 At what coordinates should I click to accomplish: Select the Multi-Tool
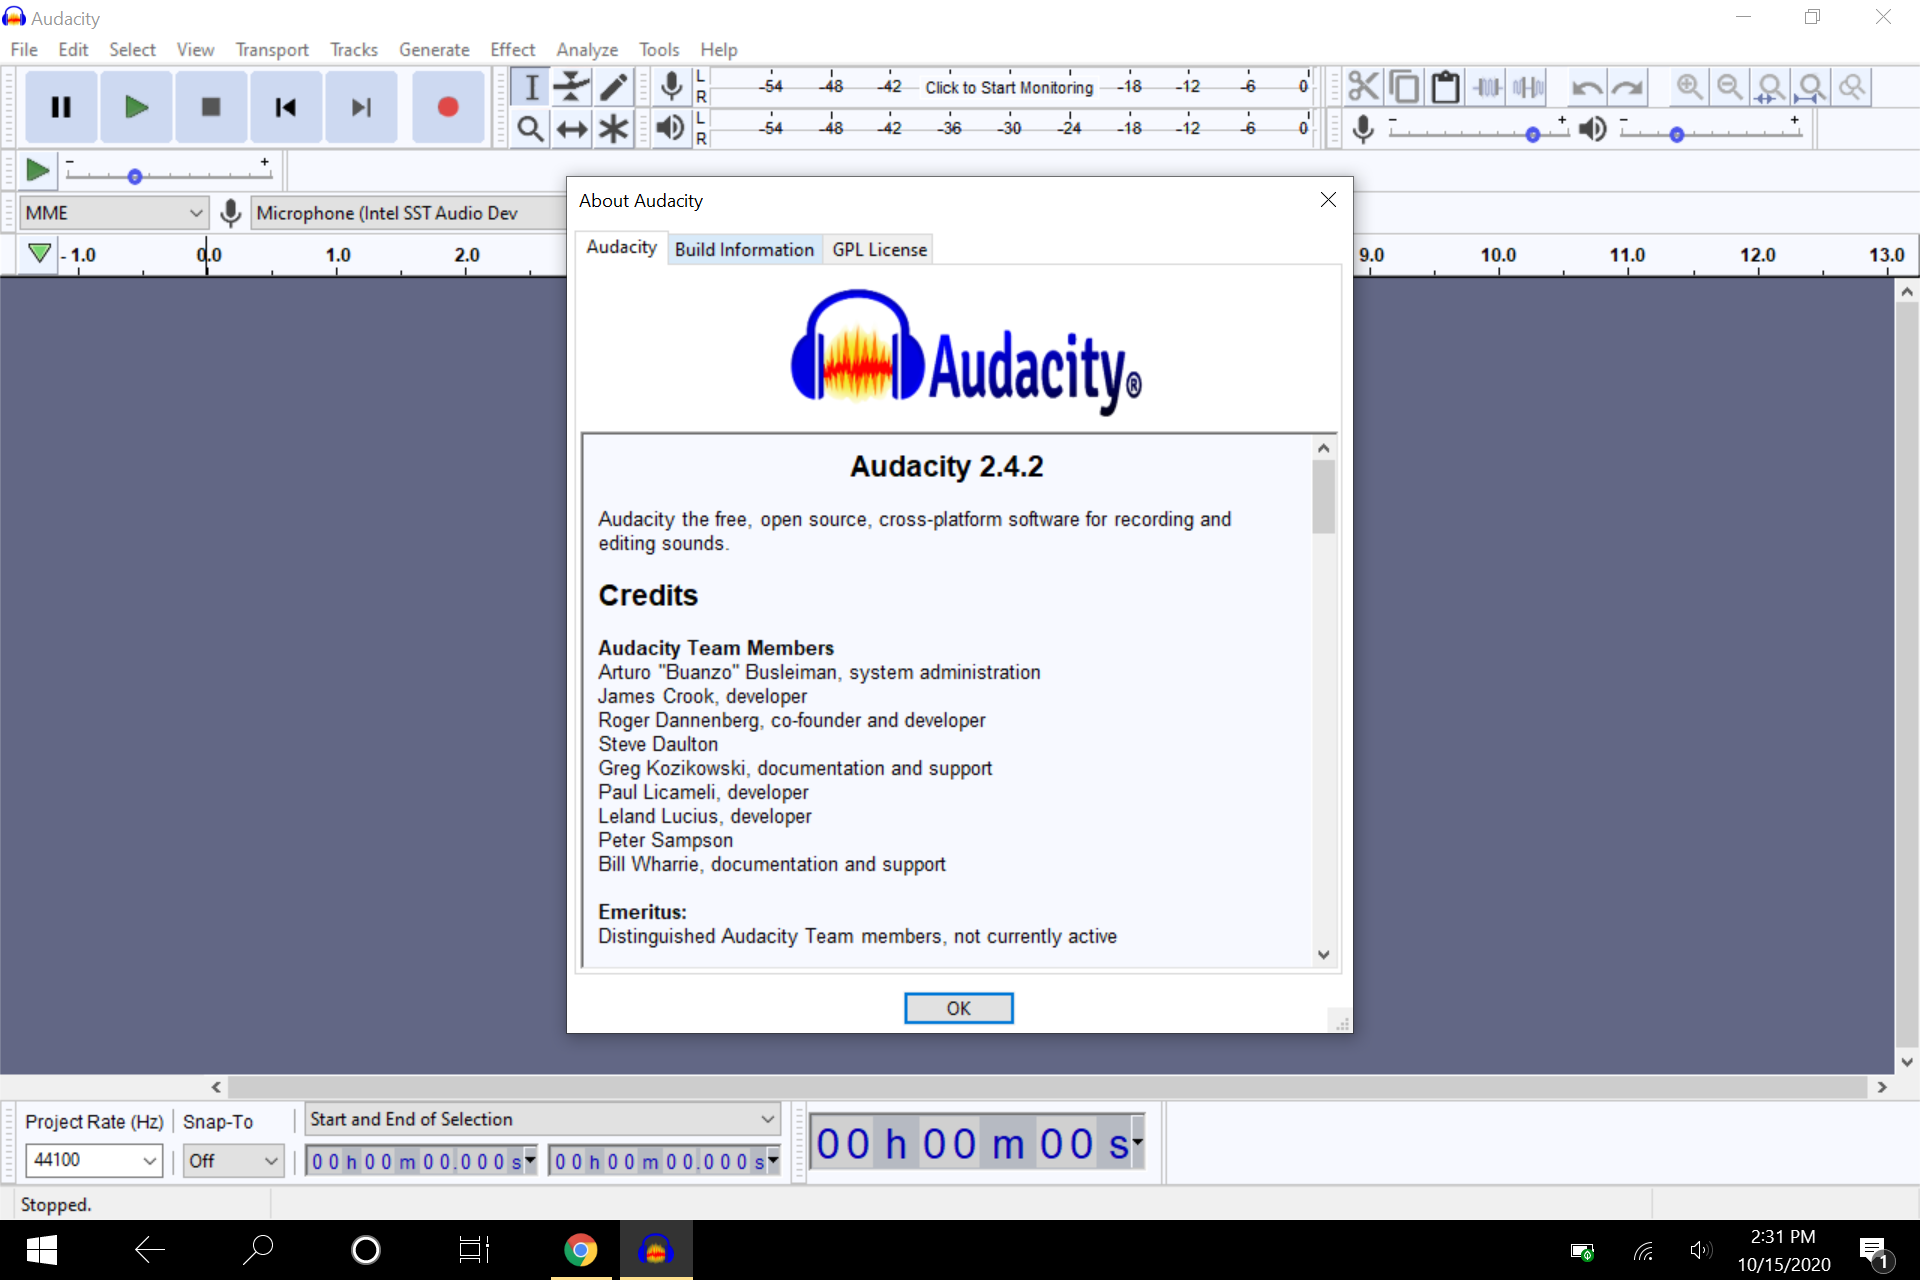[x=613, y=128]
